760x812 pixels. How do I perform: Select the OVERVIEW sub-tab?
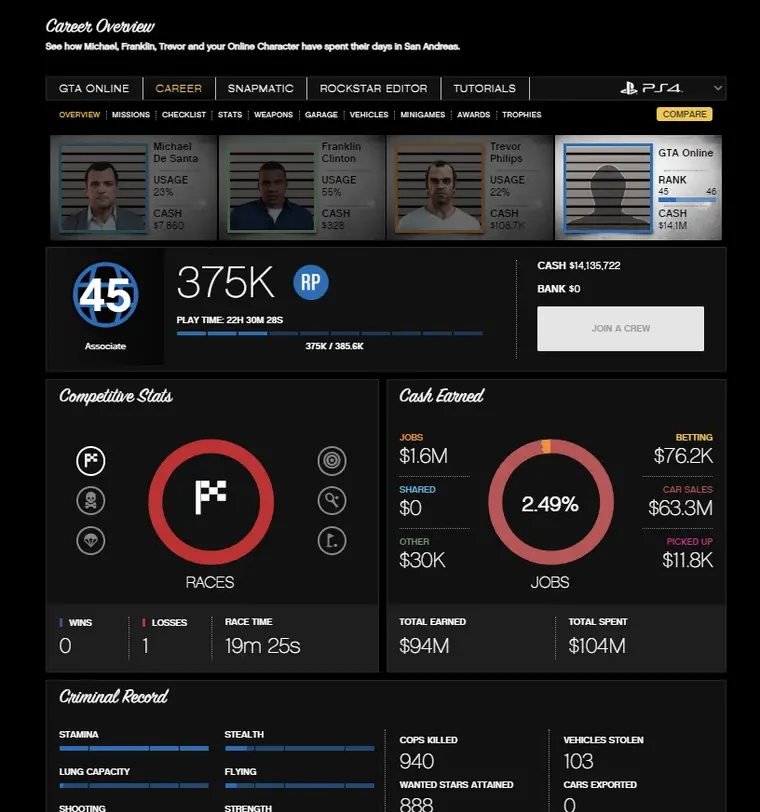pyautogui.click(x=79, y=114)
